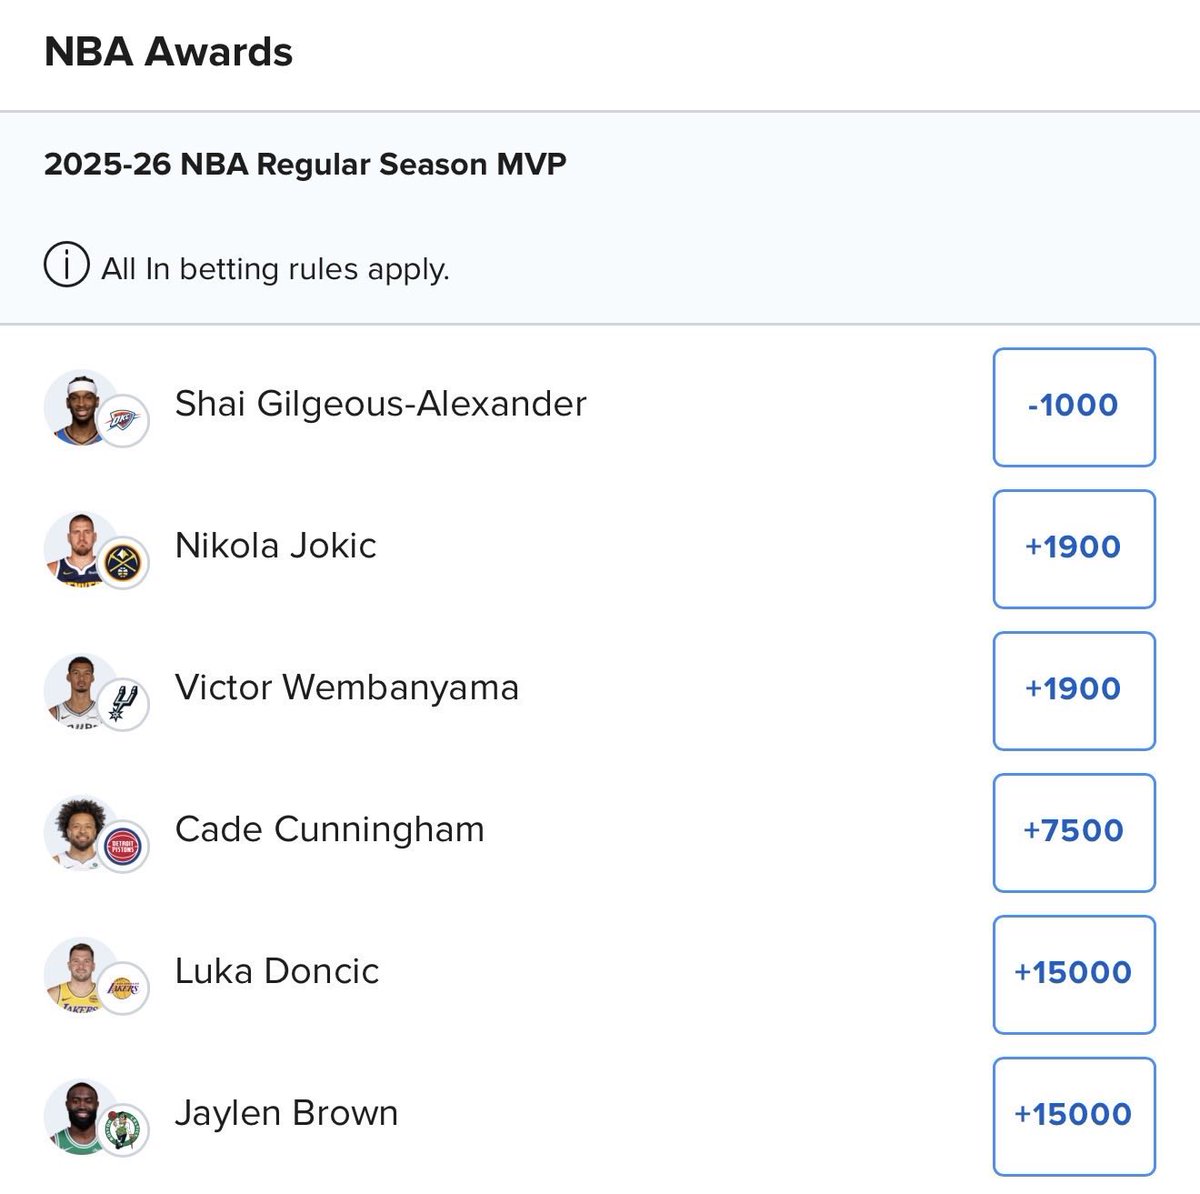Select the -1000 odds for Gilgeous-Alexander
1200x1194 pixels.
(1074, 406)
